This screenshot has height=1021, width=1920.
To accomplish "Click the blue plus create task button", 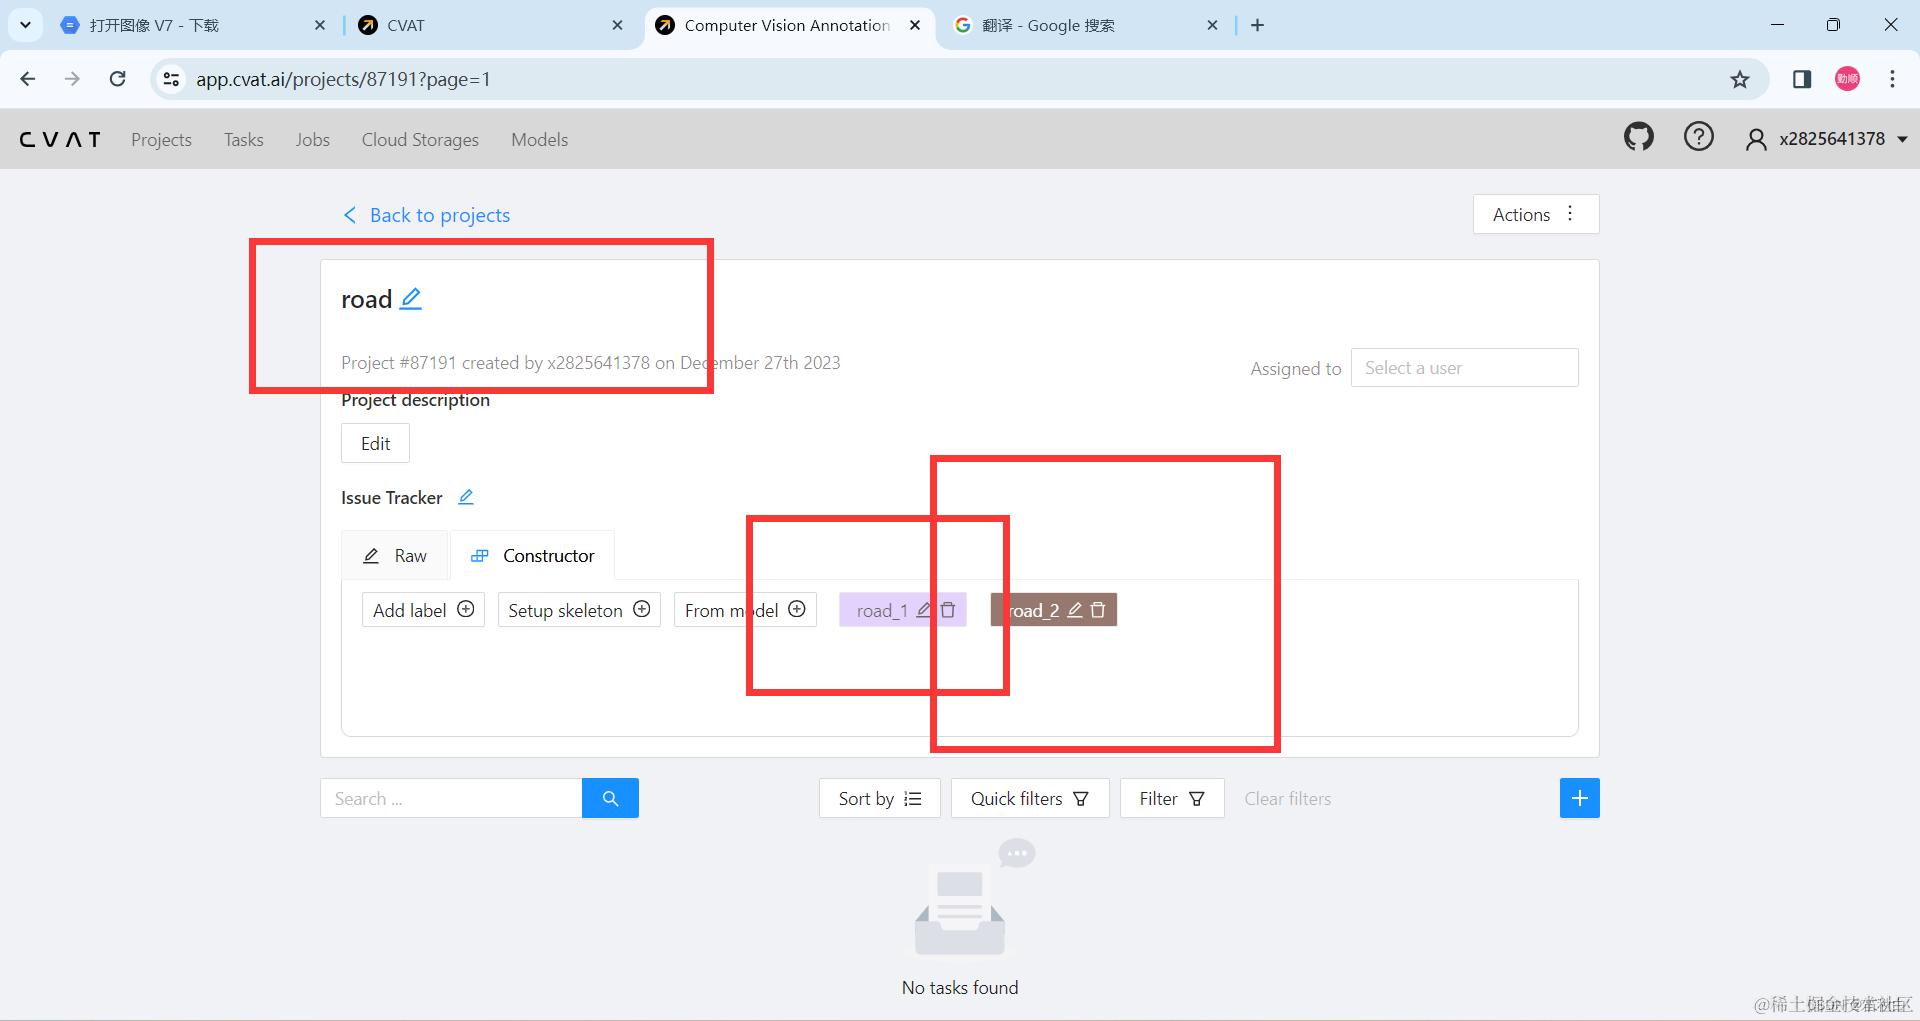I will 1579,798.
